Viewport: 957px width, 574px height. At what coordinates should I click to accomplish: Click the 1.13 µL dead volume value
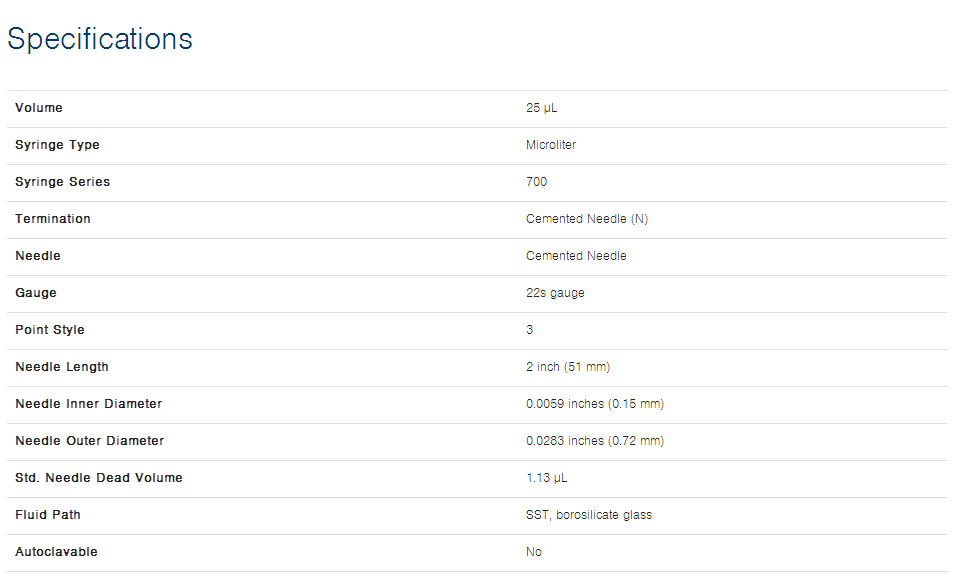547,478
